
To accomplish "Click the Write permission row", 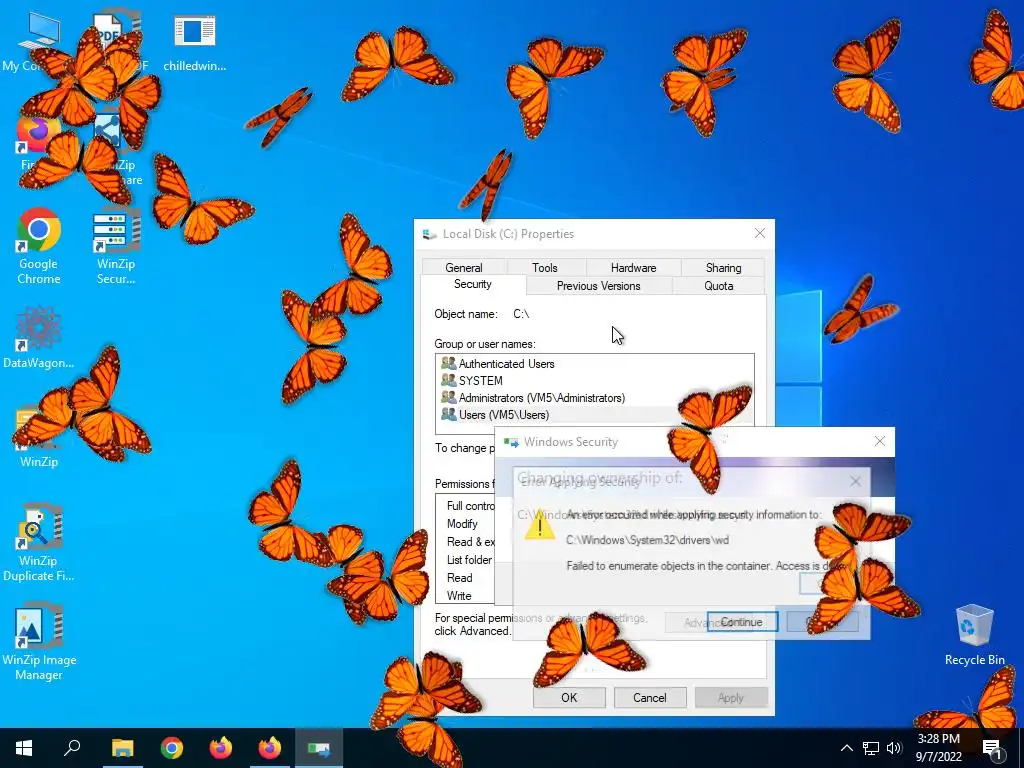I will click(x=459, y=596).
